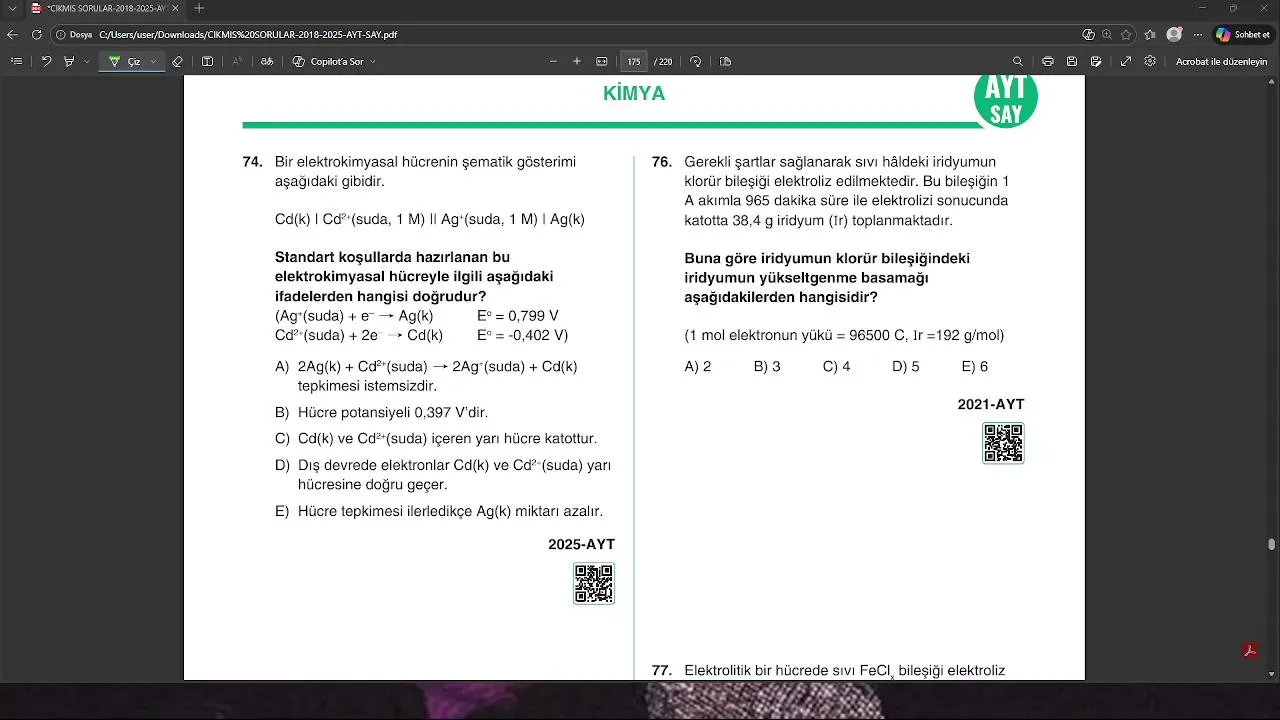Select the CIKMIS SORULAR PDF tab
1280x720 pixels.
pos(104,8)
